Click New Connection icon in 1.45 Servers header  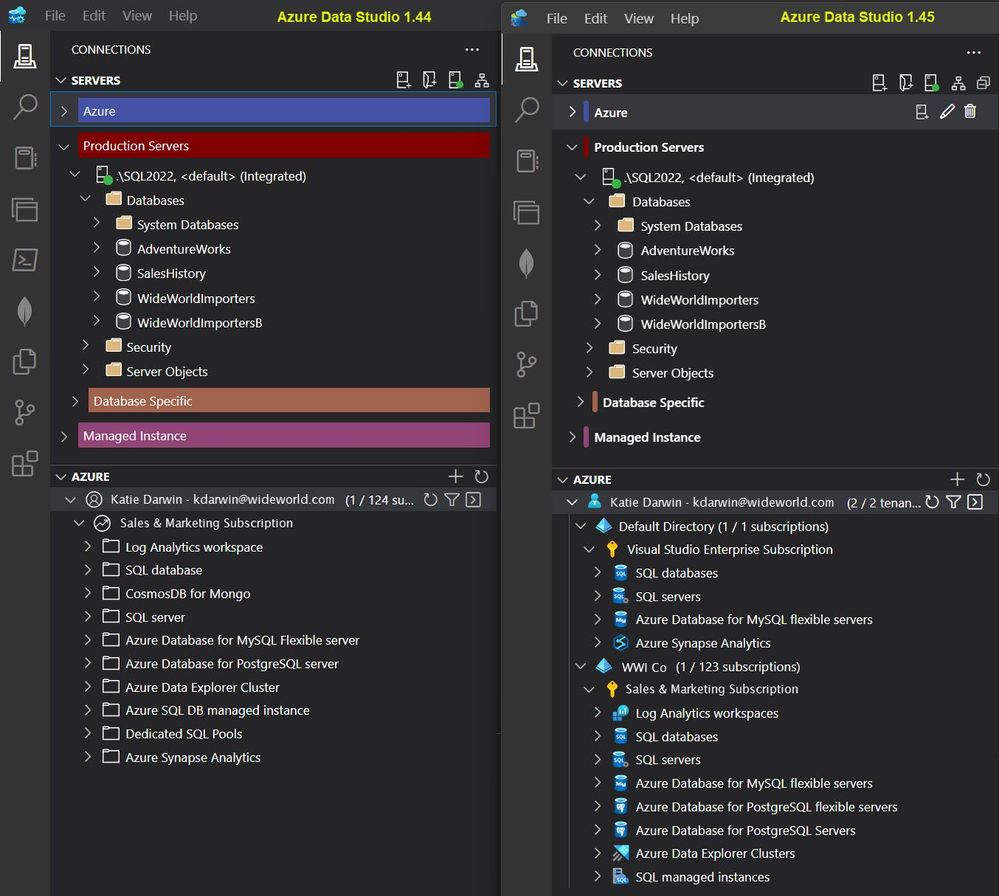(879, 83)
